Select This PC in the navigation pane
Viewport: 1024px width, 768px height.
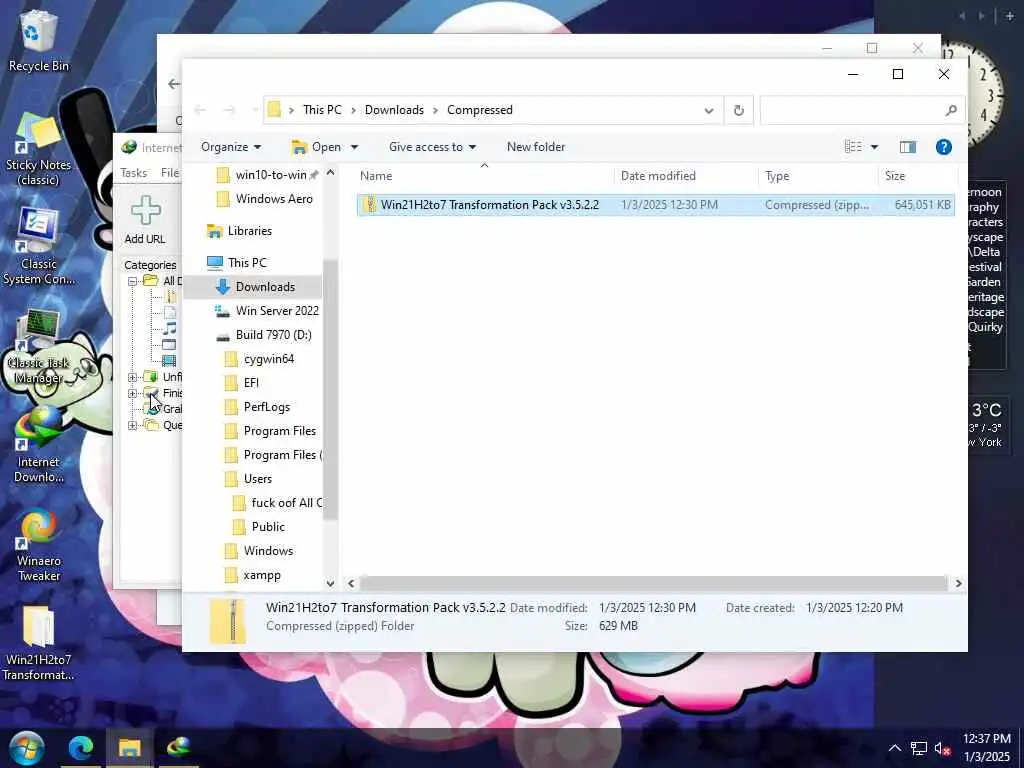[237, 263]
